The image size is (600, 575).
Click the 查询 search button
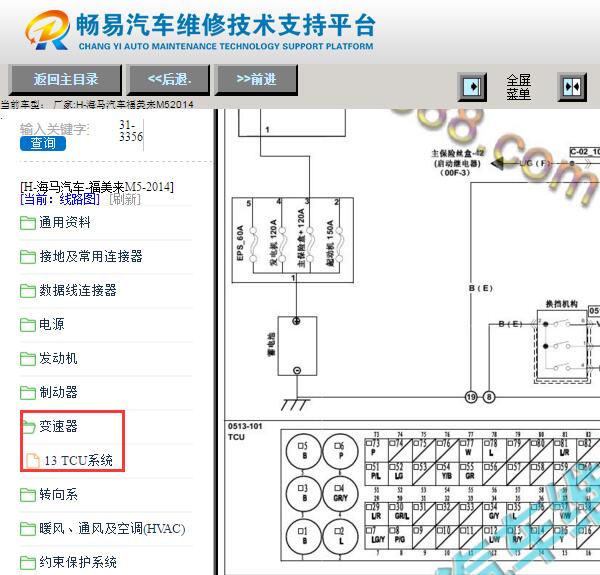[43, 143]
